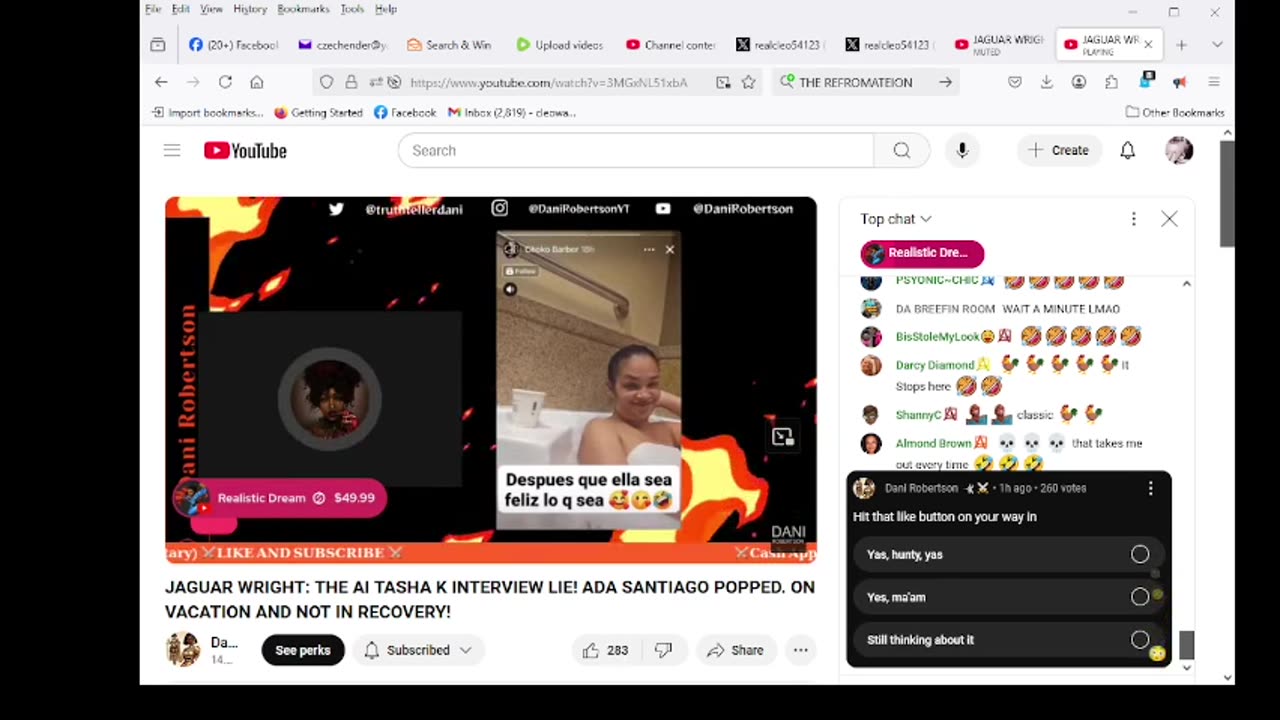Click tracking protection shield icon

pyautogui.click(x=327, y=82)
